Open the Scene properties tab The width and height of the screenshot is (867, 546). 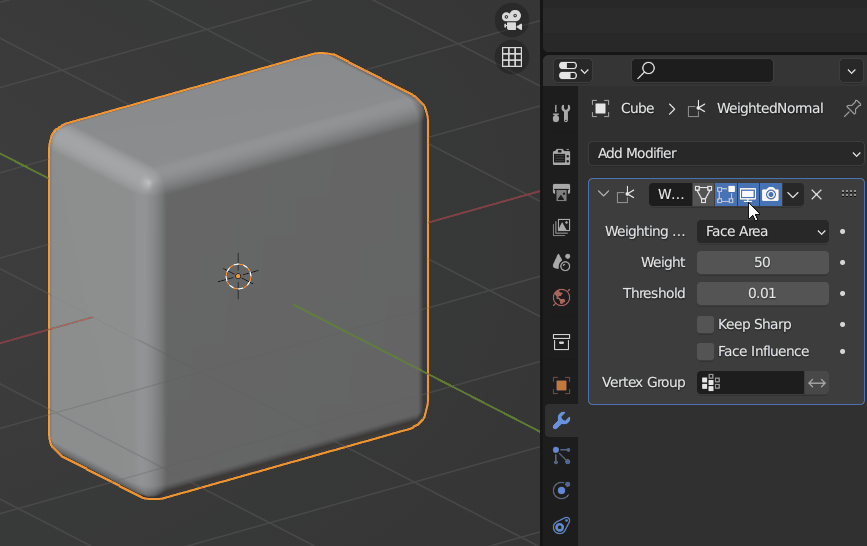[561, 262]
